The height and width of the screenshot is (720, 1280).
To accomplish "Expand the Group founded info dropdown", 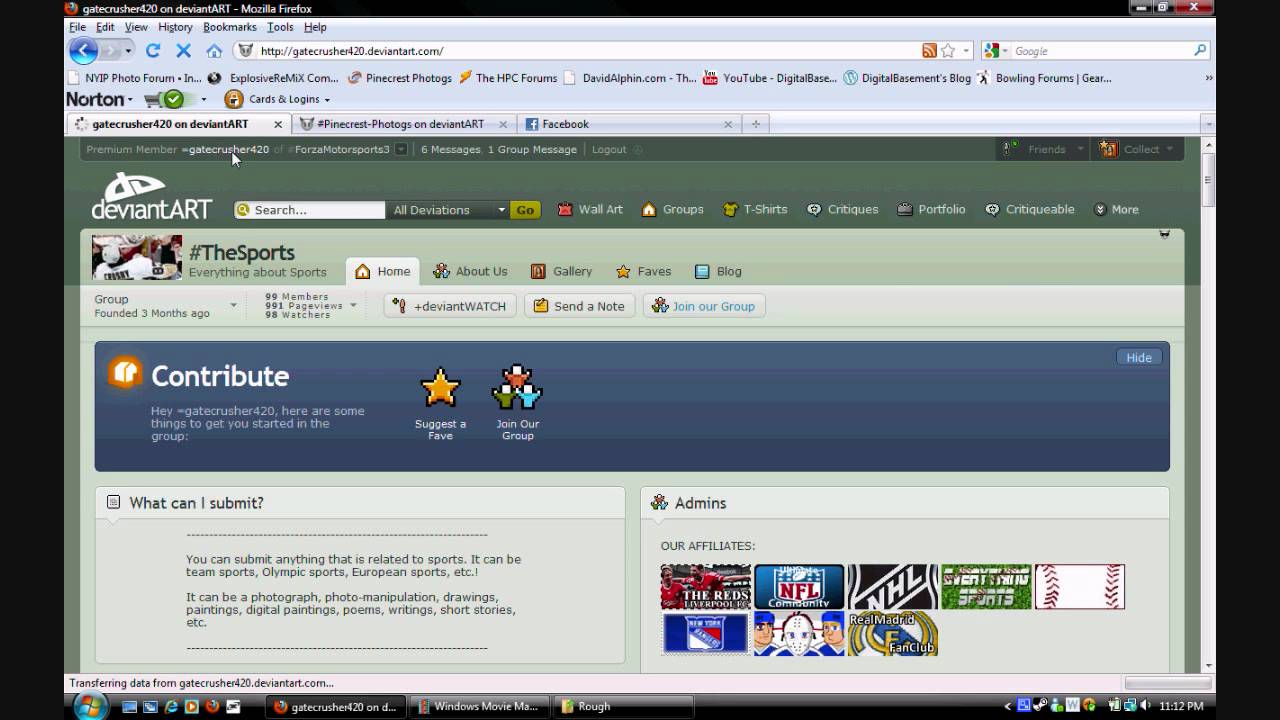I will point(234,305).
